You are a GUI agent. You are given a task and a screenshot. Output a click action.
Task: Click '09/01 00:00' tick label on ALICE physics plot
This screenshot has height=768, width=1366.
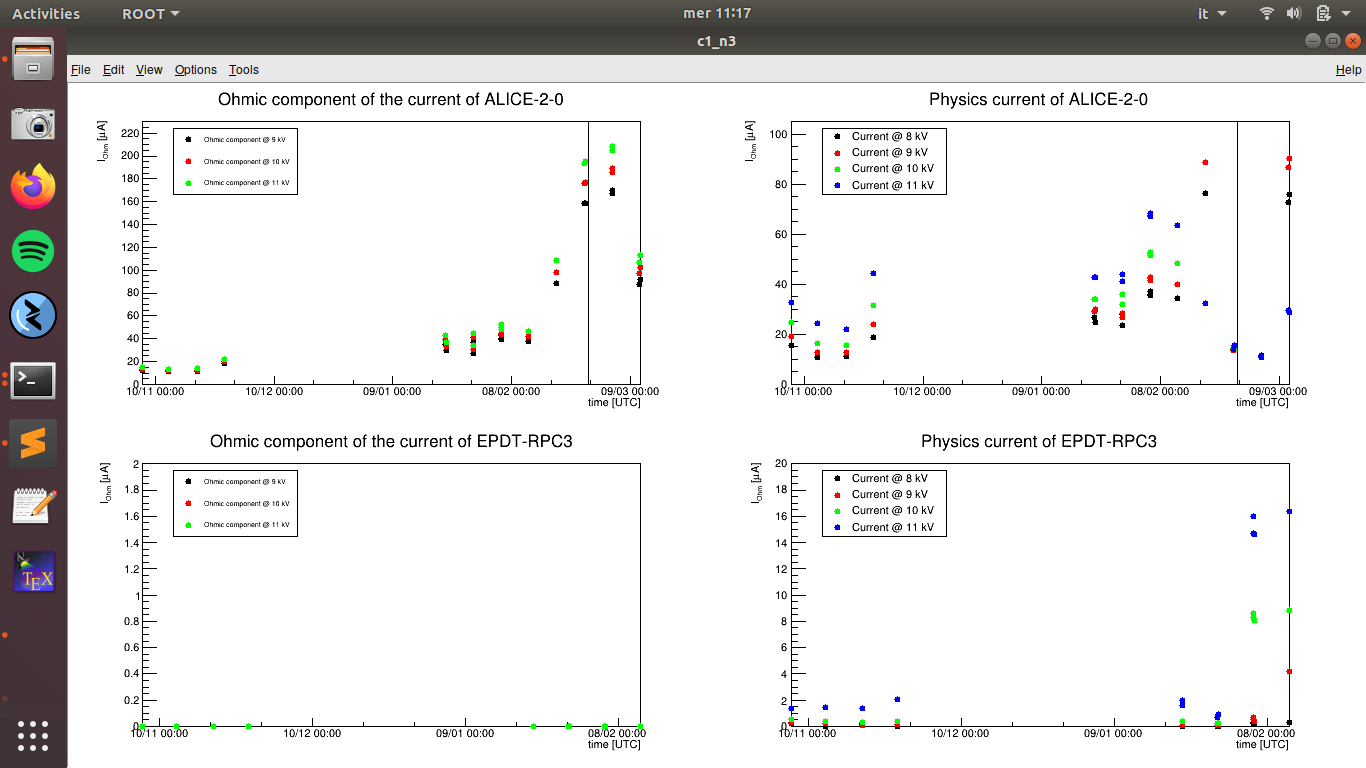point(1043,393)
